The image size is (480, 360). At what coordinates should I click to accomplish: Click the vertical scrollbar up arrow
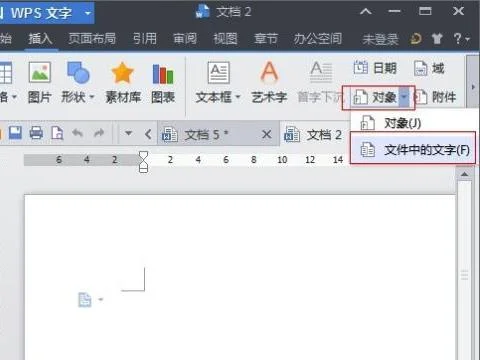tap(464, 174)
